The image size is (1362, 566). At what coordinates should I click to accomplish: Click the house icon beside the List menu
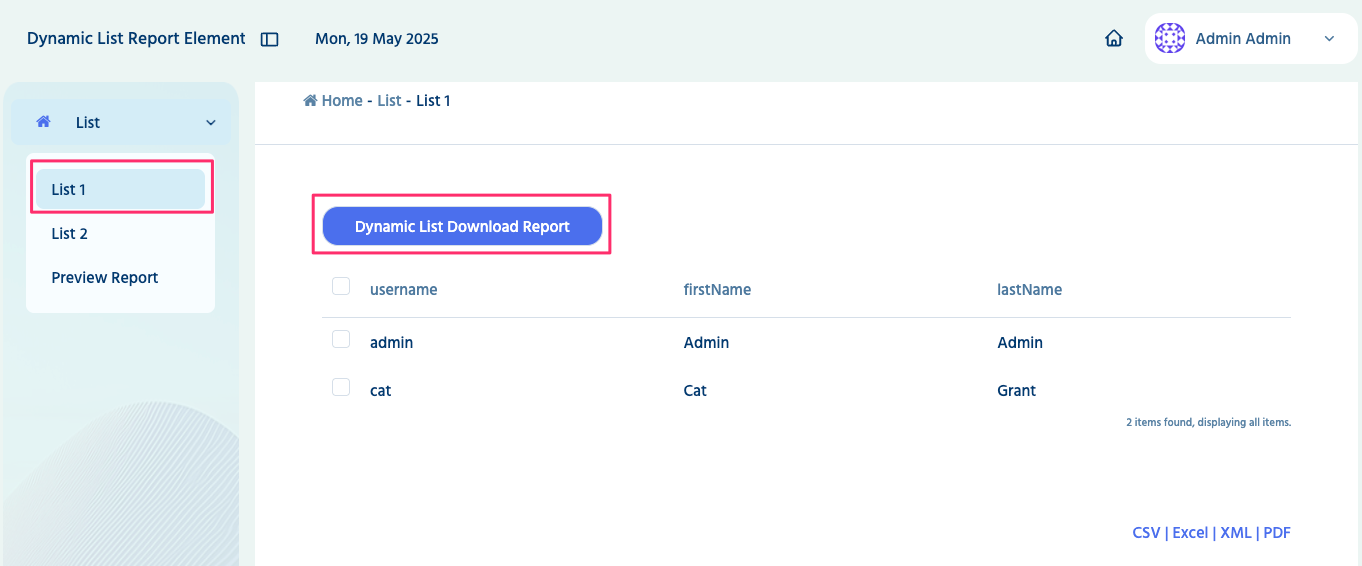tap(43, 122)
